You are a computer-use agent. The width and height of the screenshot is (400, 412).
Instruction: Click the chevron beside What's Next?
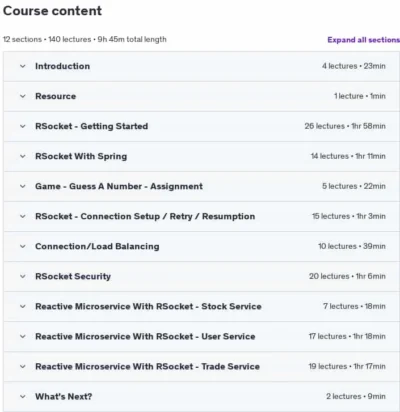pos(23,397)
